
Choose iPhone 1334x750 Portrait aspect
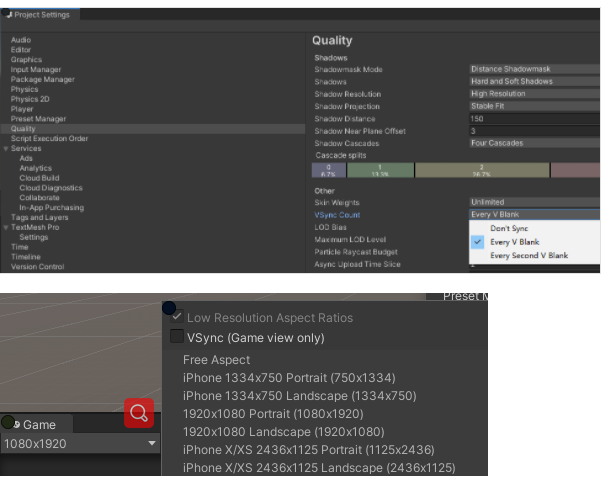tap(289, 378)
